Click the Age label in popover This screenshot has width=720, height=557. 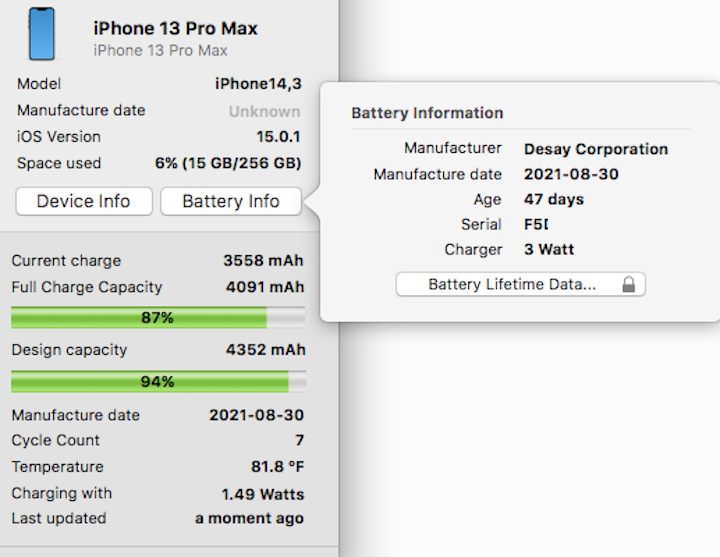488,200
